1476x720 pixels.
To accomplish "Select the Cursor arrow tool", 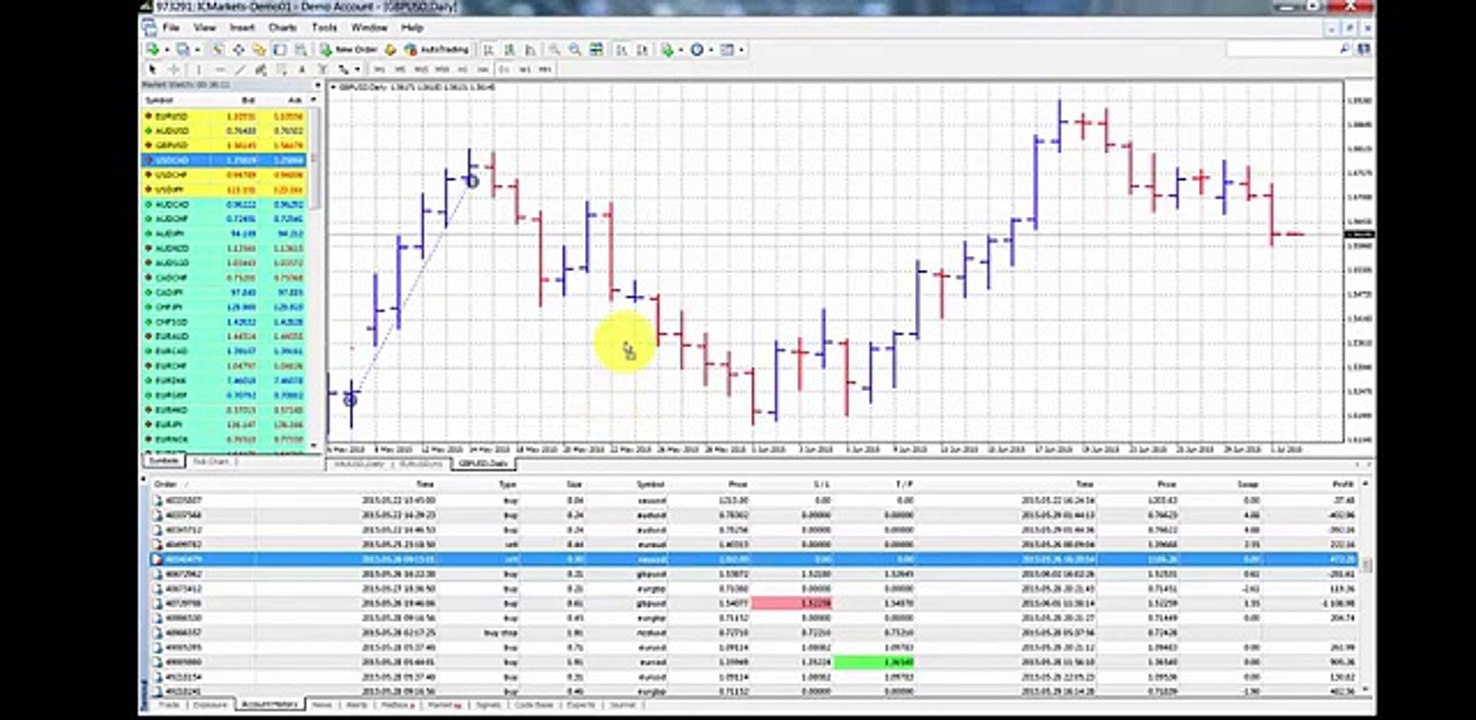I will click(153, 69).
